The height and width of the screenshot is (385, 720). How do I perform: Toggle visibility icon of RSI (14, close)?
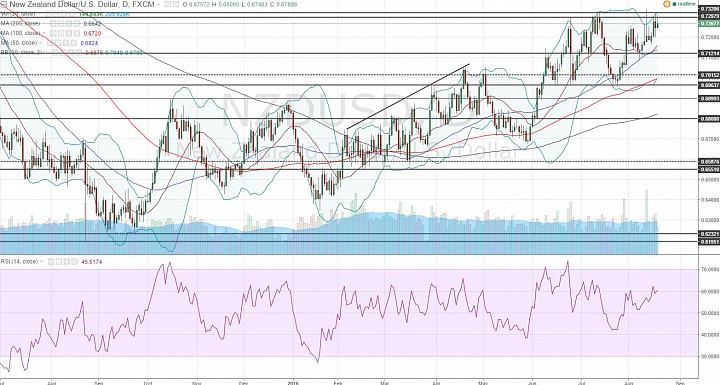(x=51, y=262)
